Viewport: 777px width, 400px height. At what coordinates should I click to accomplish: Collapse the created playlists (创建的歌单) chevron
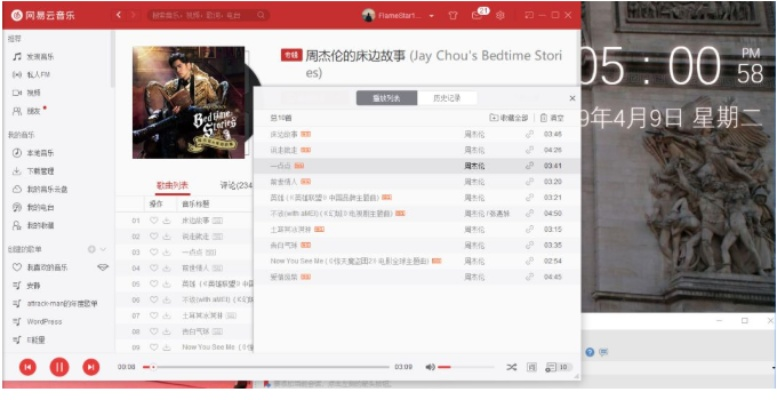pyautogui.click(x=103, y=249)
